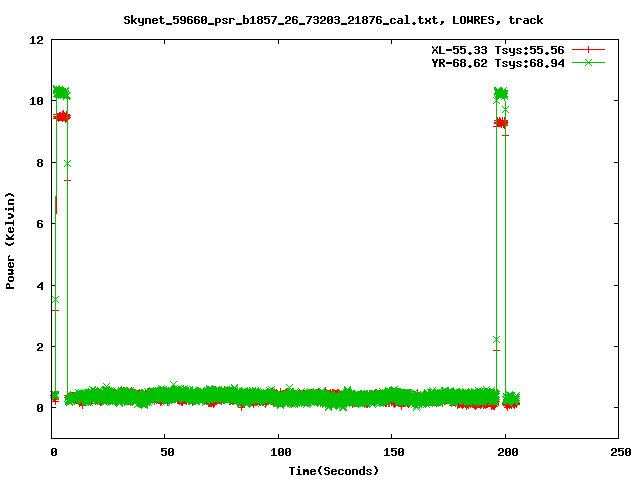Click the red data peak near 200 seconds
This screenshot has width=640, height=480.
(x=501, y=123)
